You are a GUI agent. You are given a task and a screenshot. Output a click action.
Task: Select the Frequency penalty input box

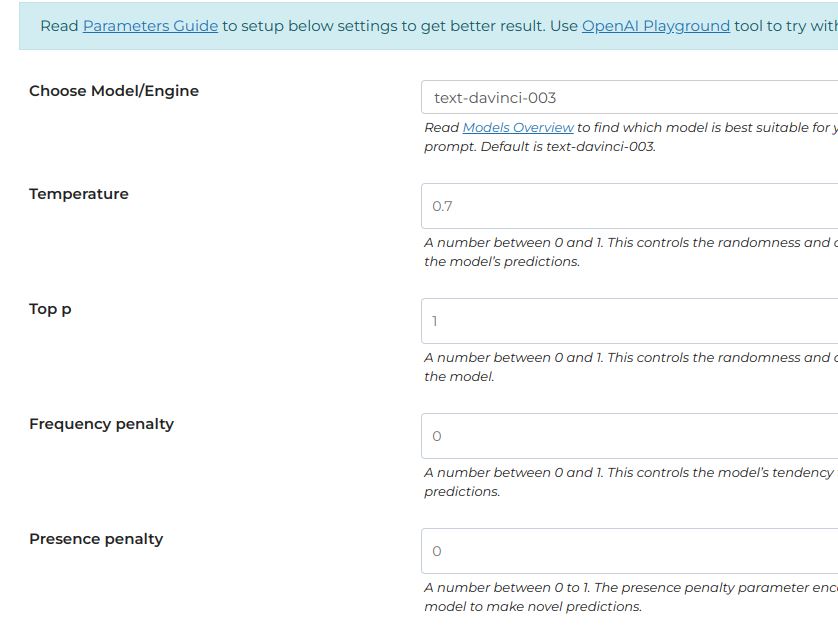629,436
